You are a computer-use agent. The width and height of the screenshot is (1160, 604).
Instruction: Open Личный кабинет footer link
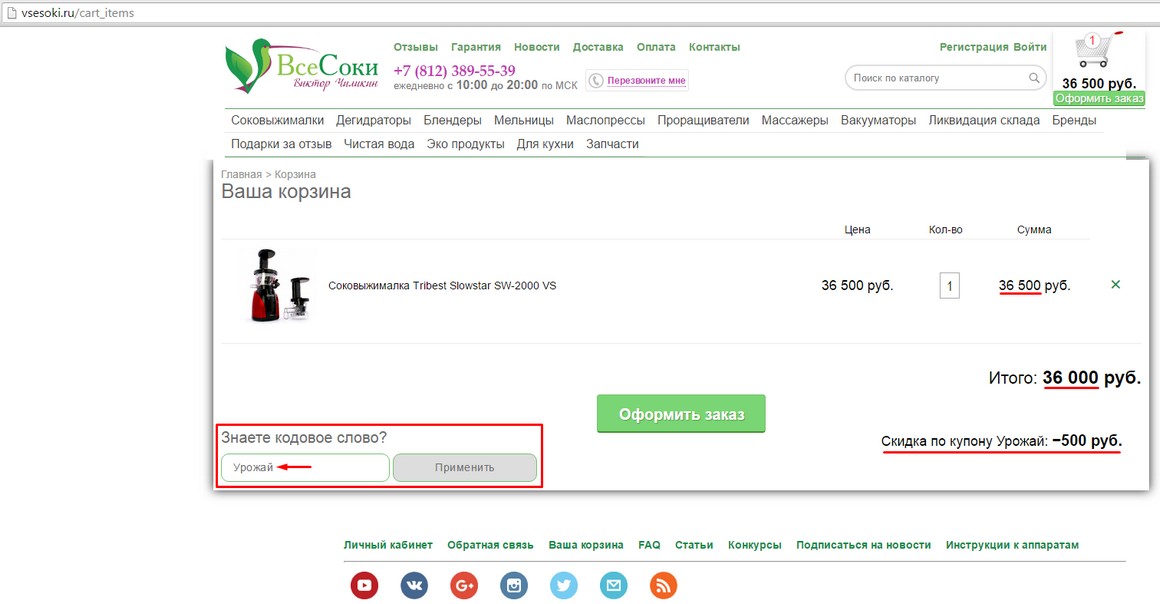point(388,545)
